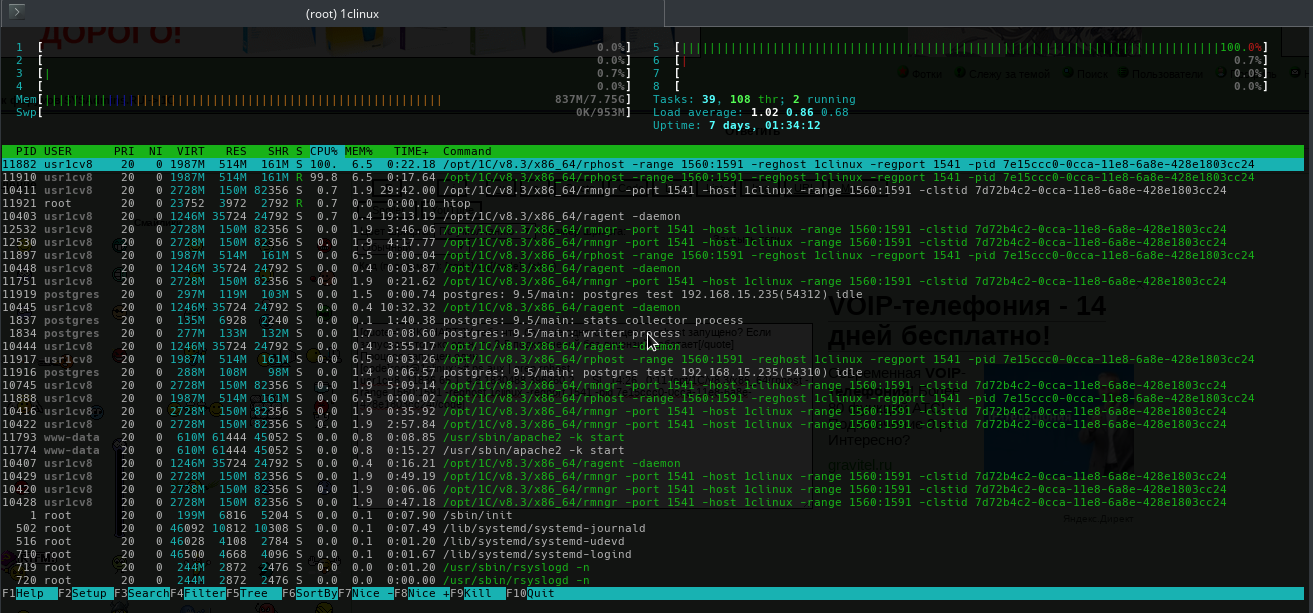The image size is (1313, 613).
Task: Click F9 Kill button
Action: click(476, 593)
